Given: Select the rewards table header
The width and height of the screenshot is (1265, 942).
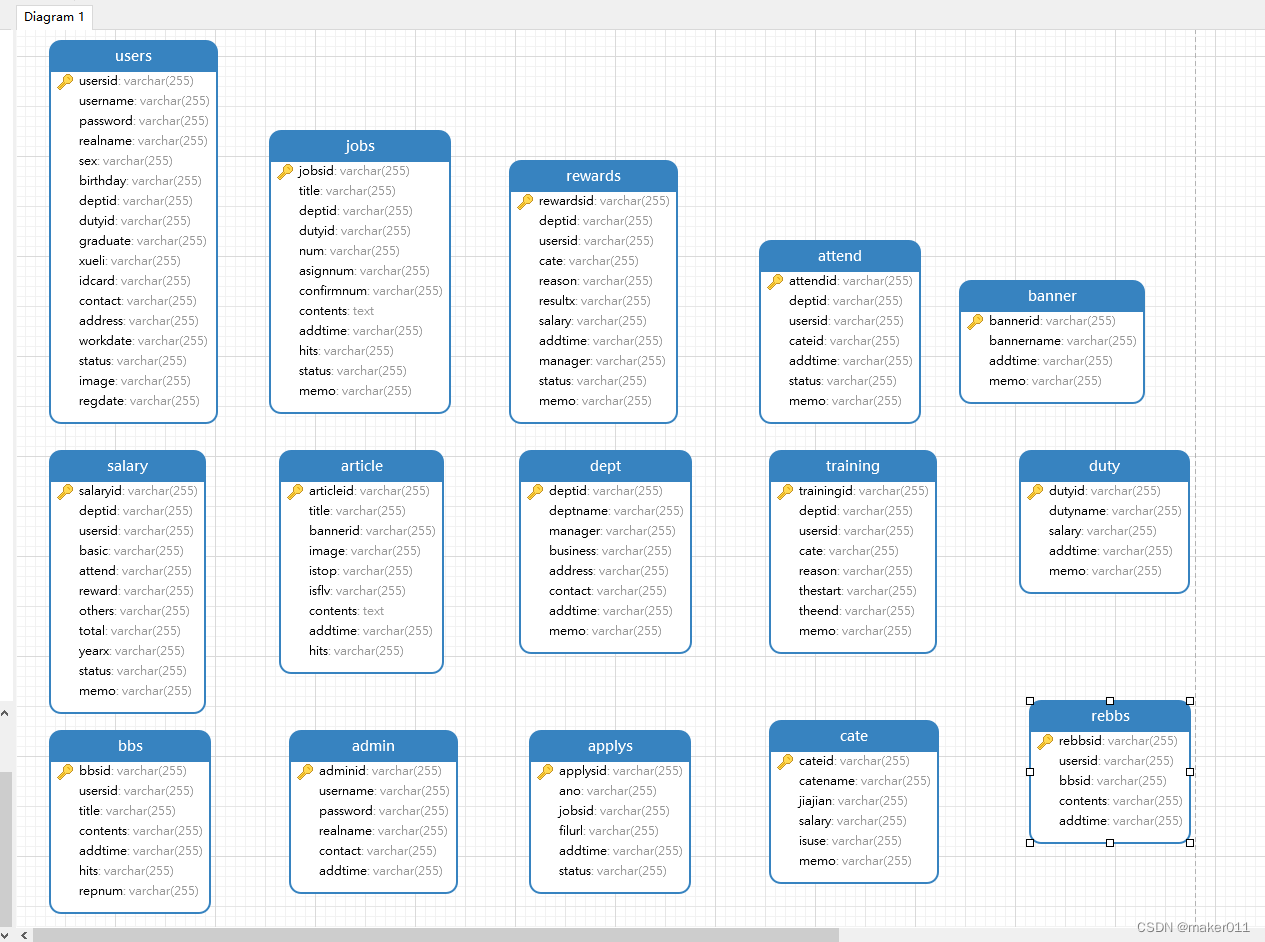Looking at the screenshot, I should click(593, 176).
